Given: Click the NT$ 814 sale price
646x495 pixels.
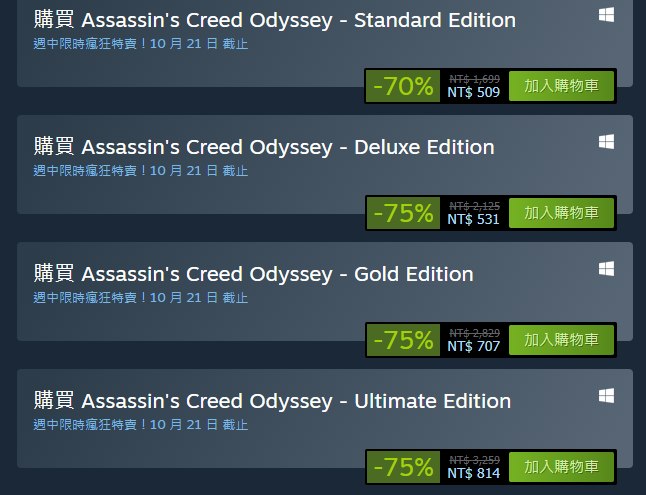Looking at the screenshot, I should pos(473,474).
